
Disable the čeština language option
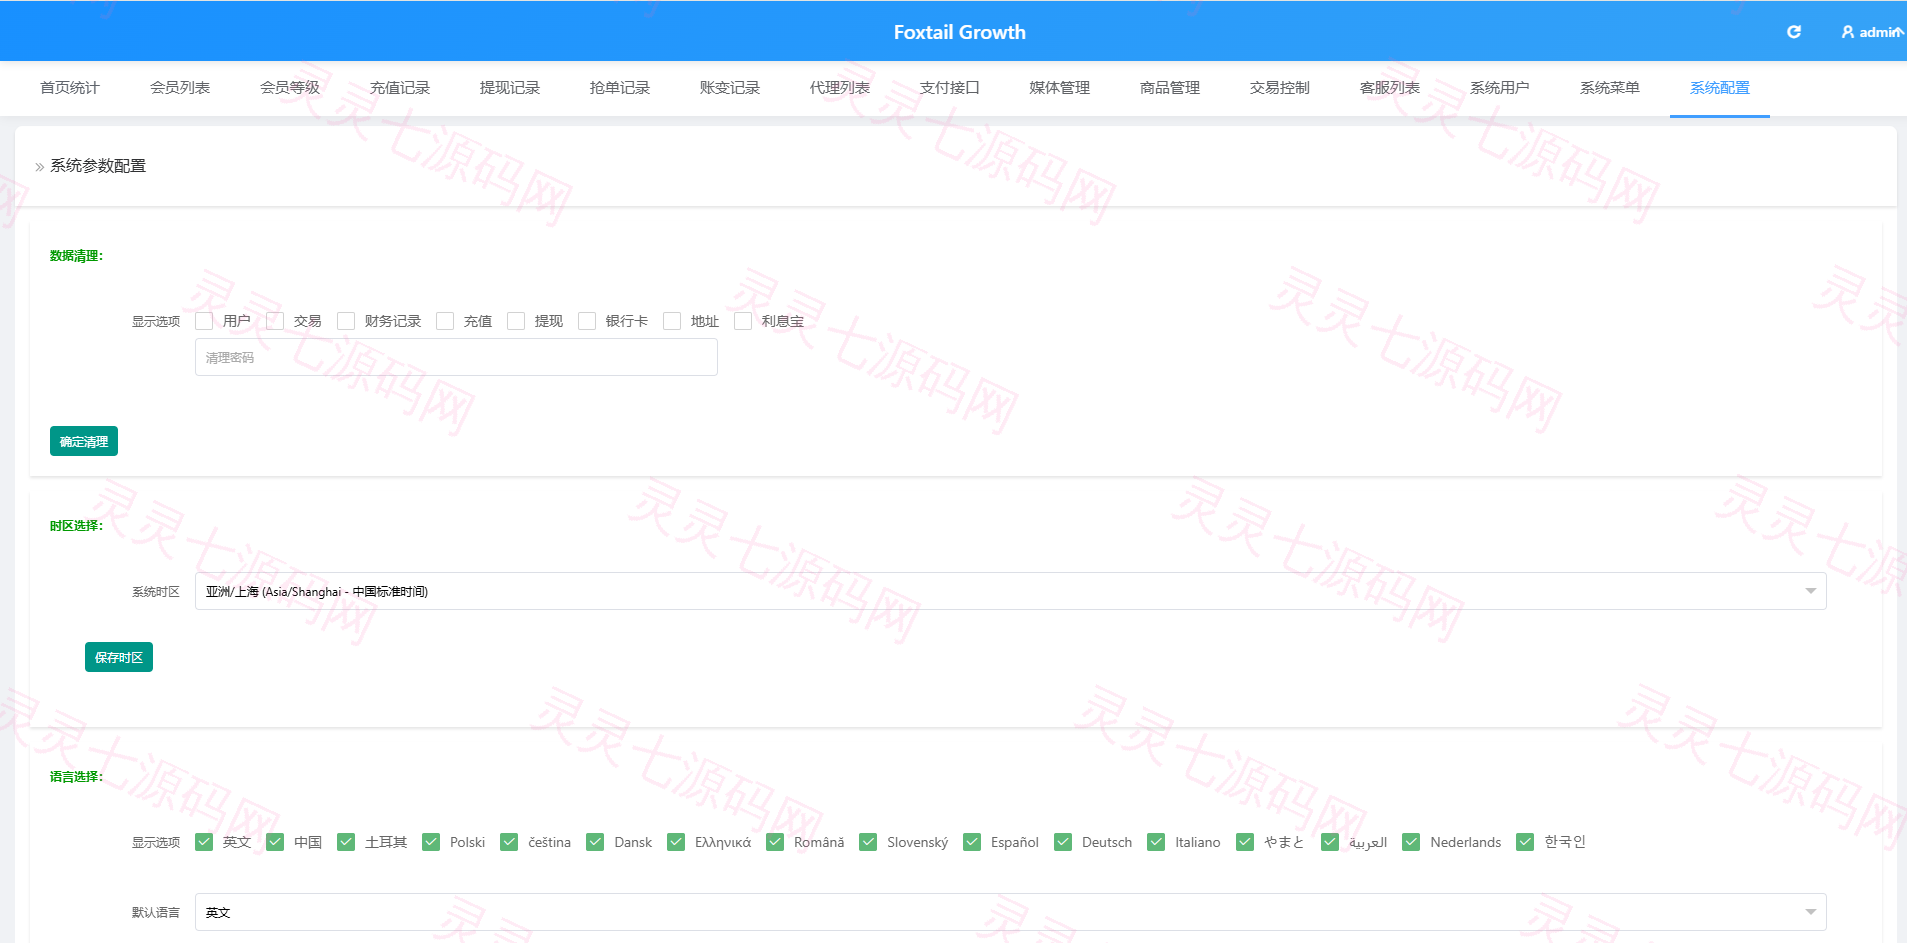pyautogui.click(x=509, y=842)
